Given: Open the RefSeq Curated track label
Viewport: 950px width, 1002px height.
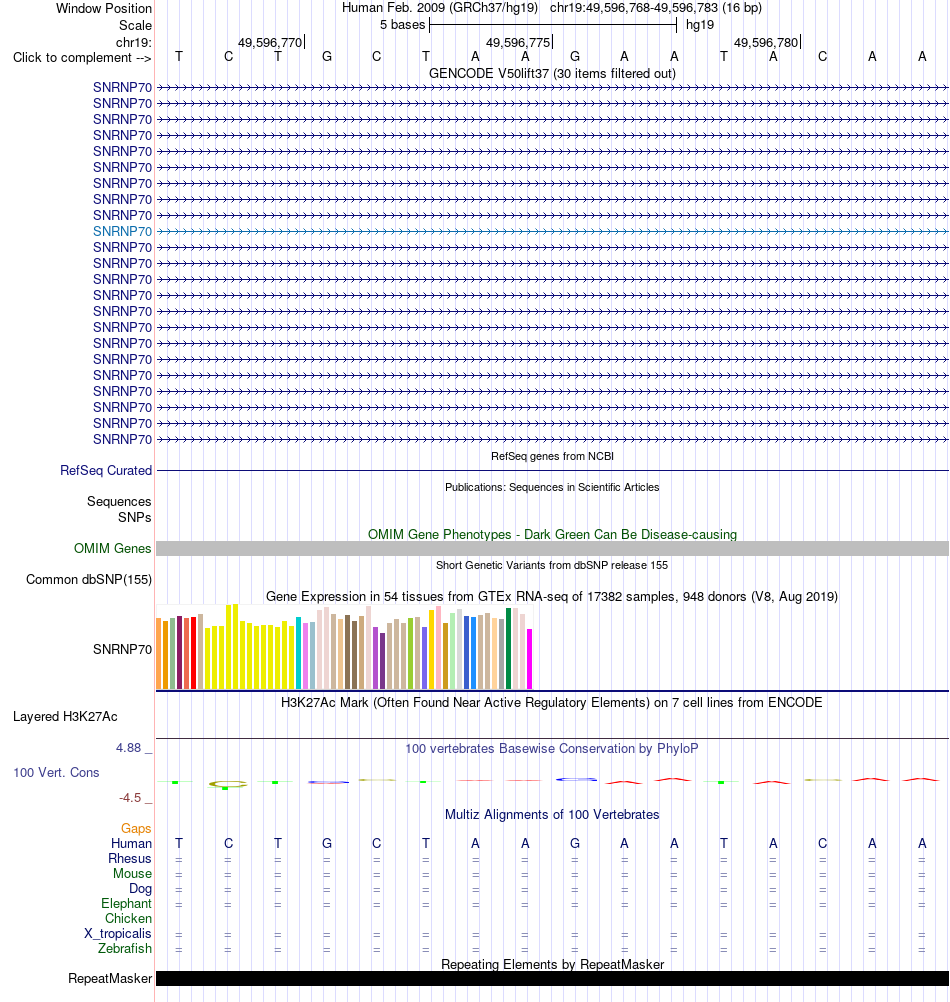Looking at the screenshot, I should [x=105, y=470].
